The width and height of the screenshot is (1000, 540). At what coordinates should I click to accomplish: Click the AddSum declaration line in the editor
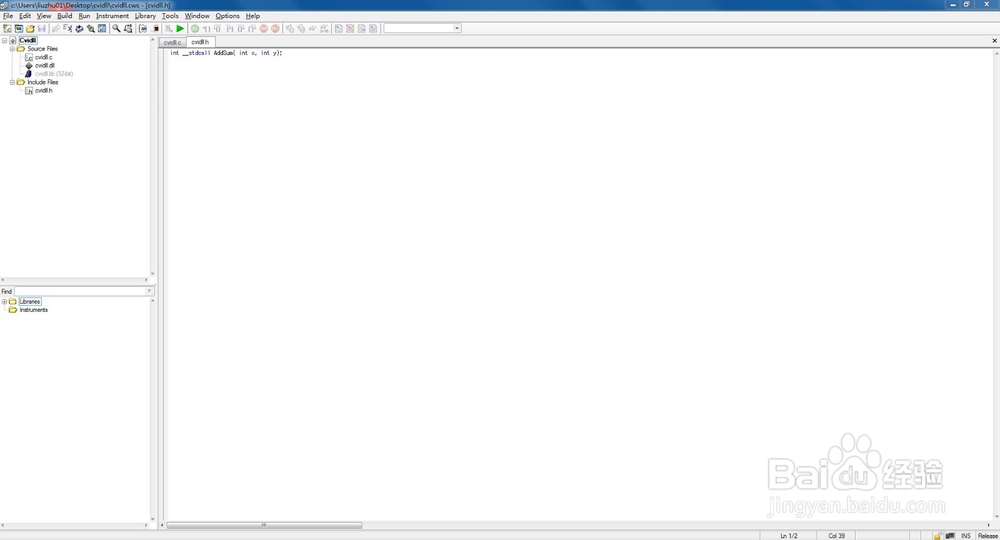tap(226, 53)
